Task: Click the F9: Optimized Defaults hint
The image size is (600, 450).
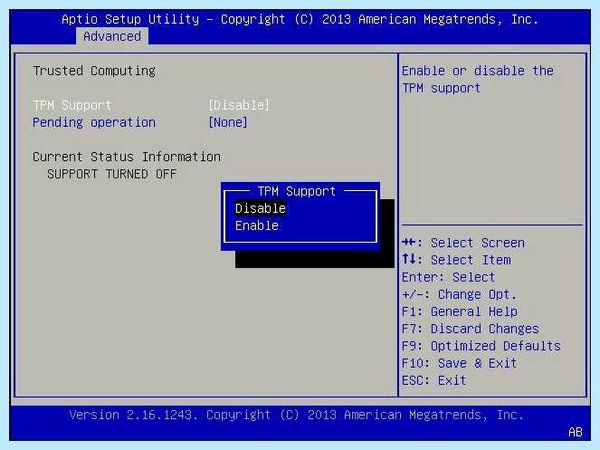Action: 481,346
